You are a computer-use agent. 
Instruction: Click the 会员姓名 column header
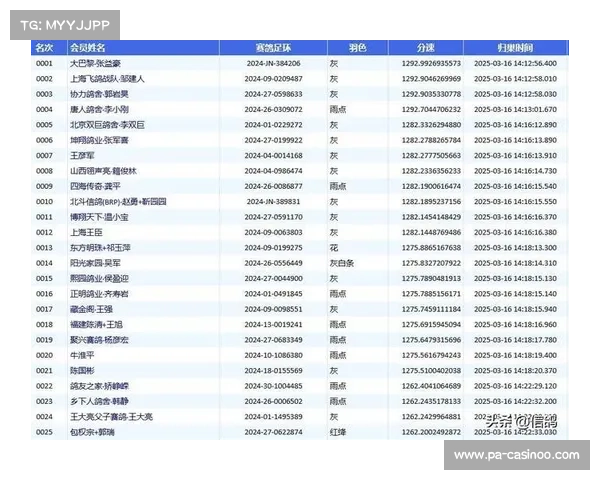point(88,48)
